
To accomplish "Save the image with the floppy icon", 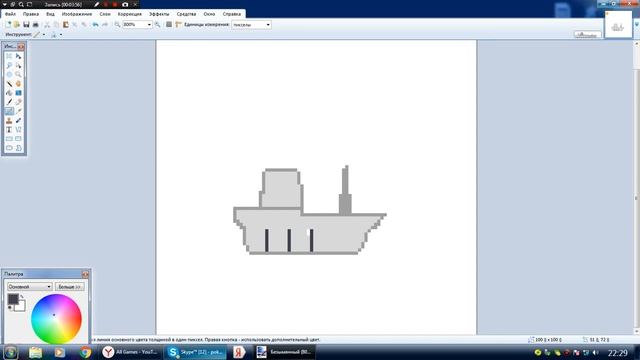I will point(26,25).
